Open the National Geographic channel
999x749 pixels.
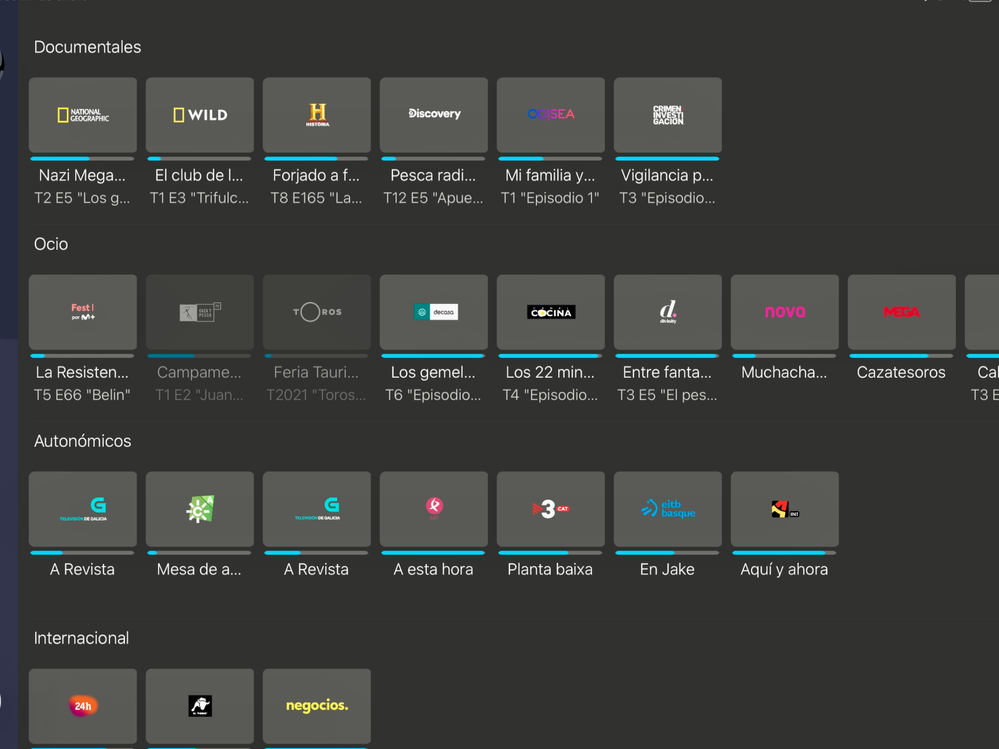(82, 114)
